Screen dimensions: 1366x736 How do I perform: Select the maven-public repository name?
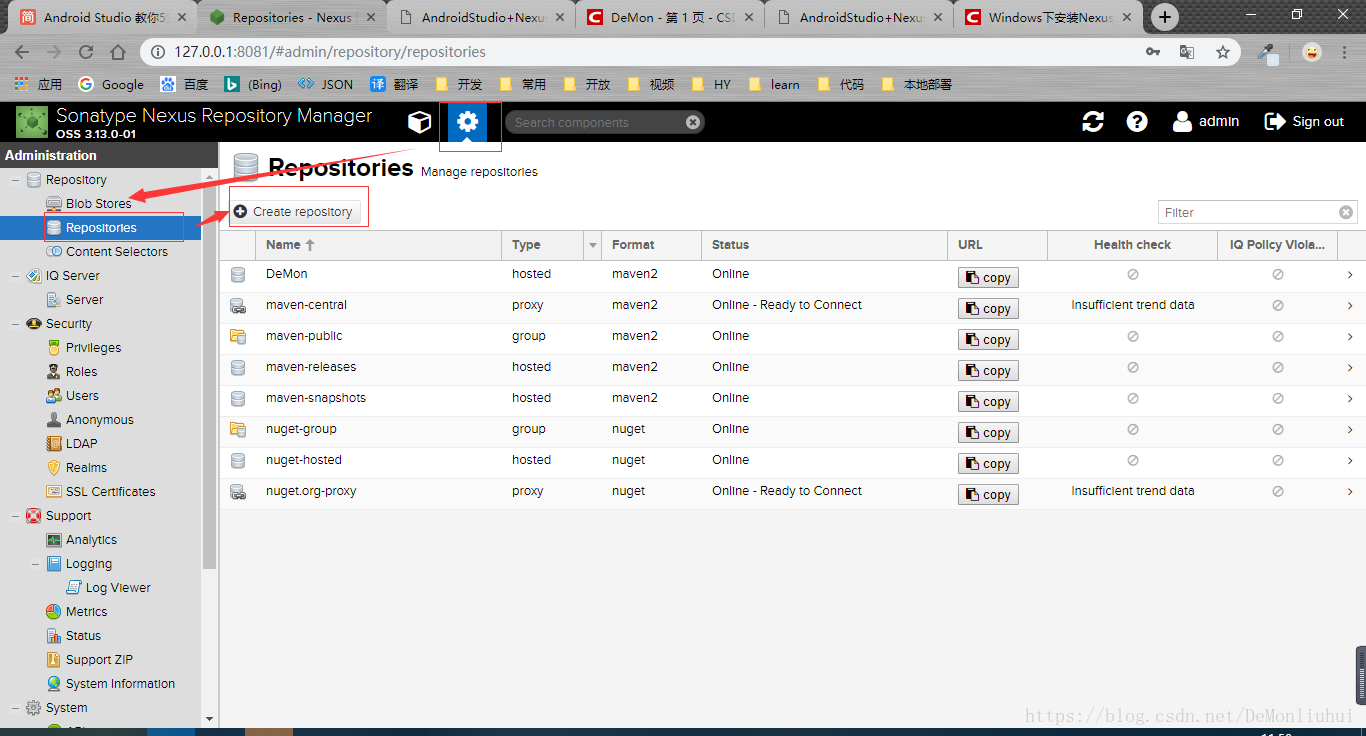pos(304,336)
